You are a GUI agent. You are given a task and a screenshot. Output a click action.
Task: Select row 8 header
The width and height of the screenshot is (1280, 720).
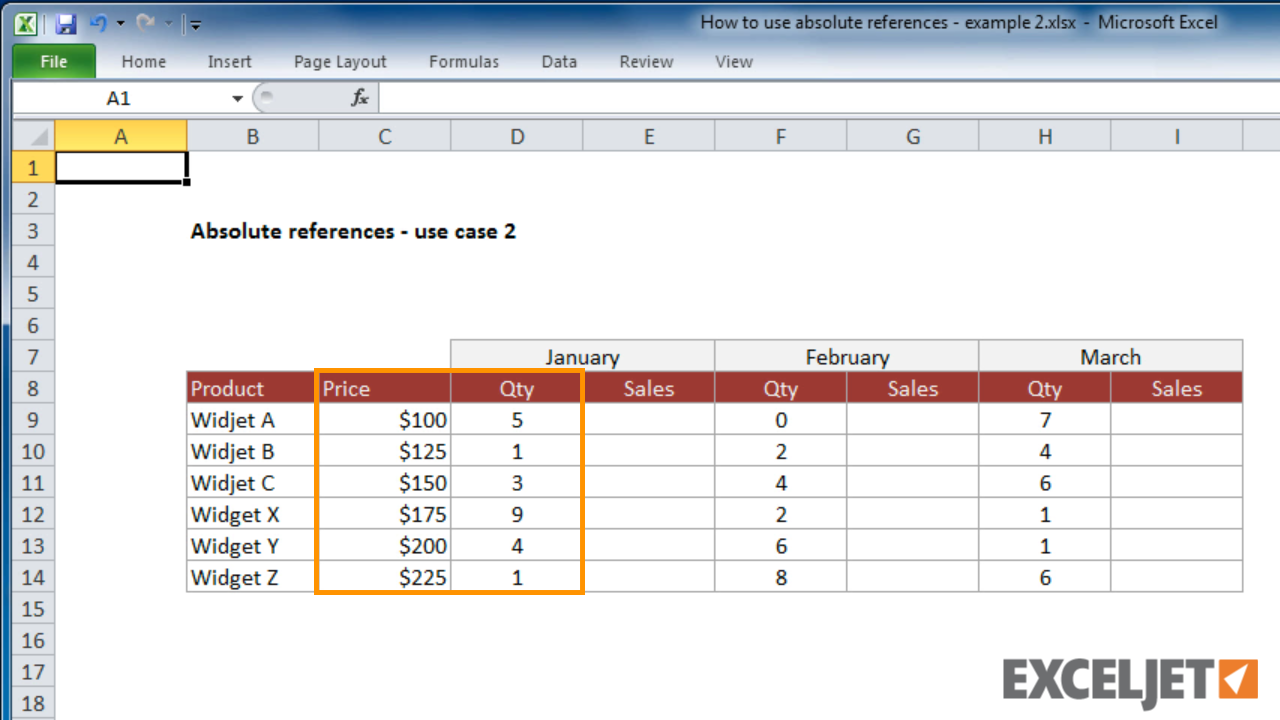coord(34,388)
